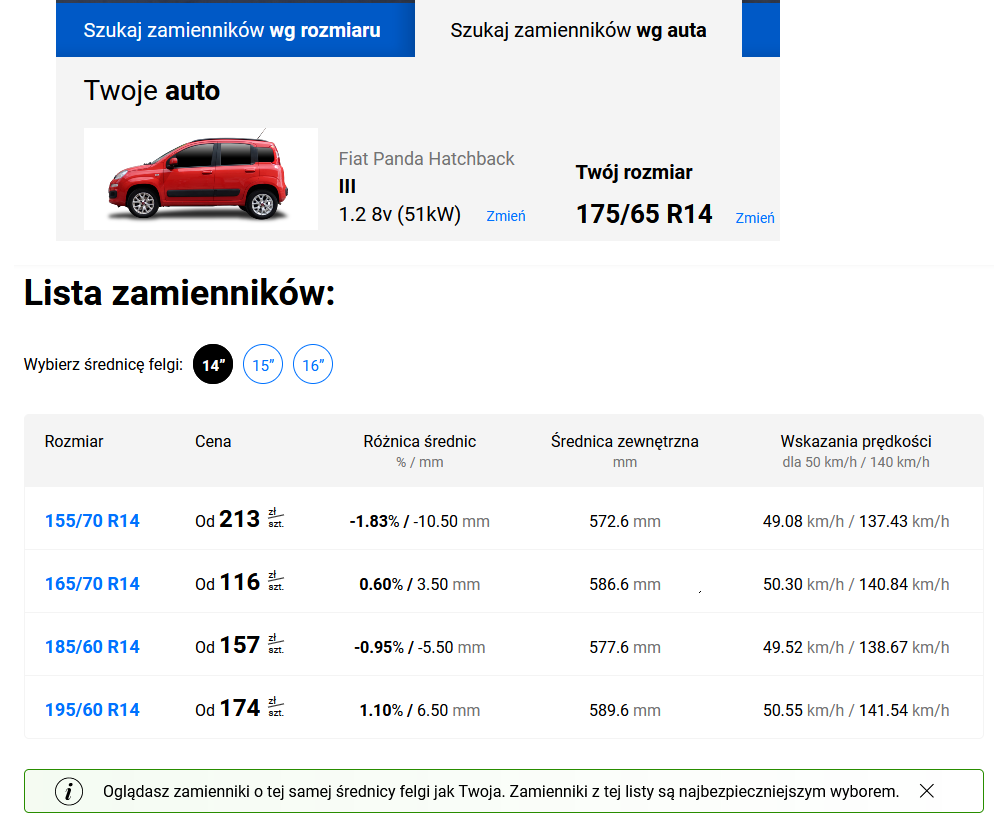Click 'Zmień' link next to the car engine
Screen dimensions: 994x822
tap(506, 216)
